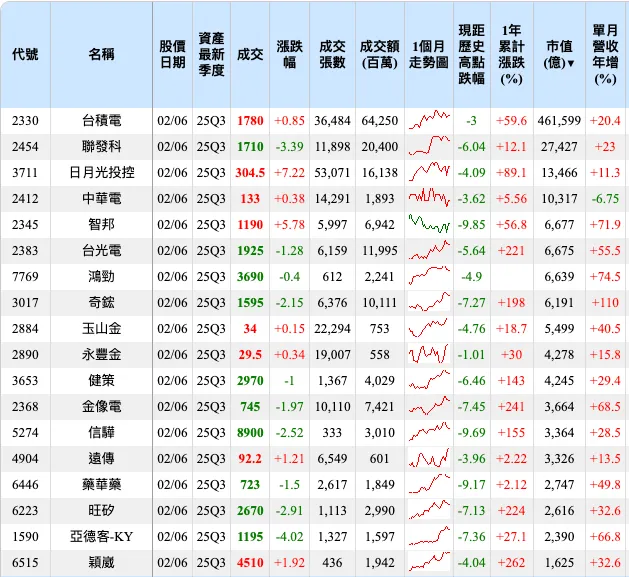Open stock name 日月光投控

pos(101,173)
